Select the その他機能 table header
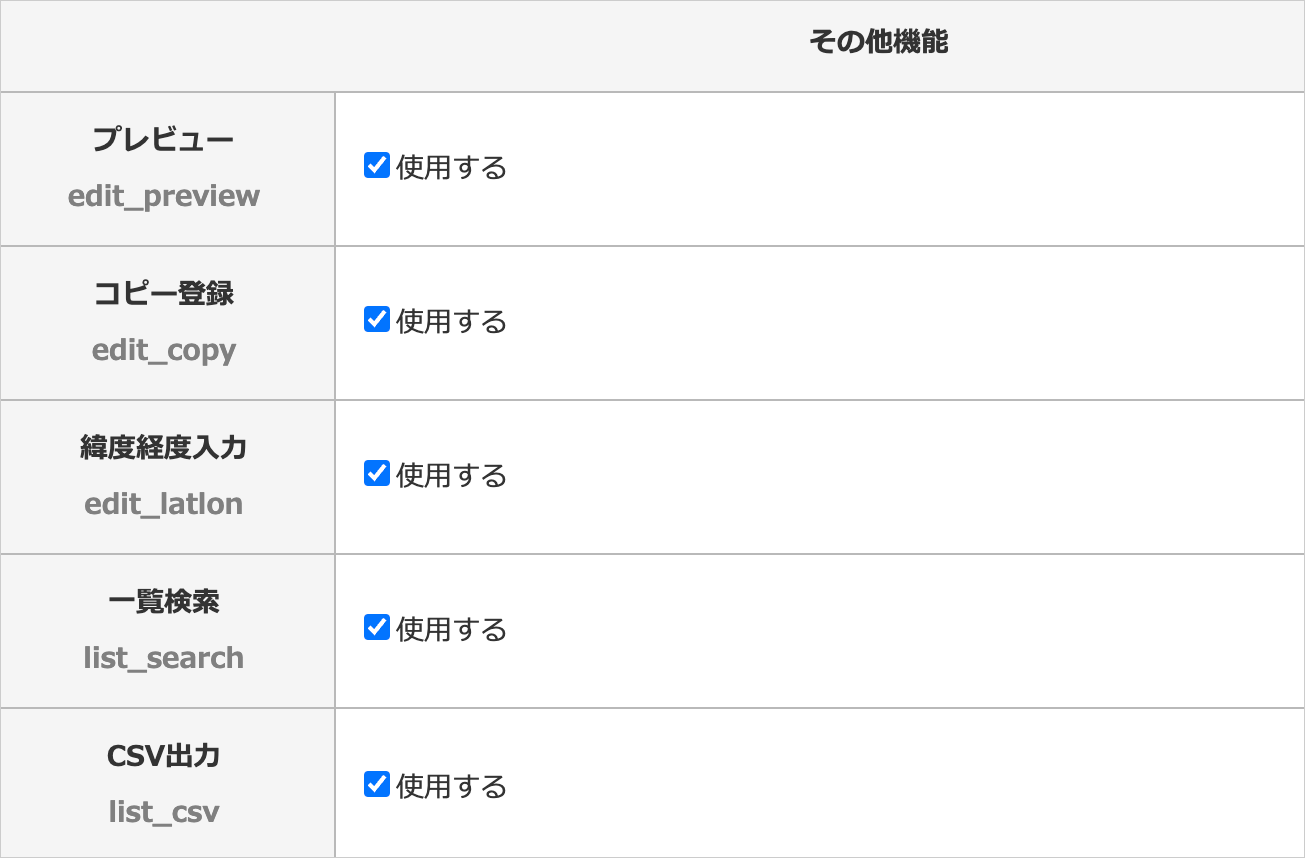The image size is (1305, 858). 878,42
